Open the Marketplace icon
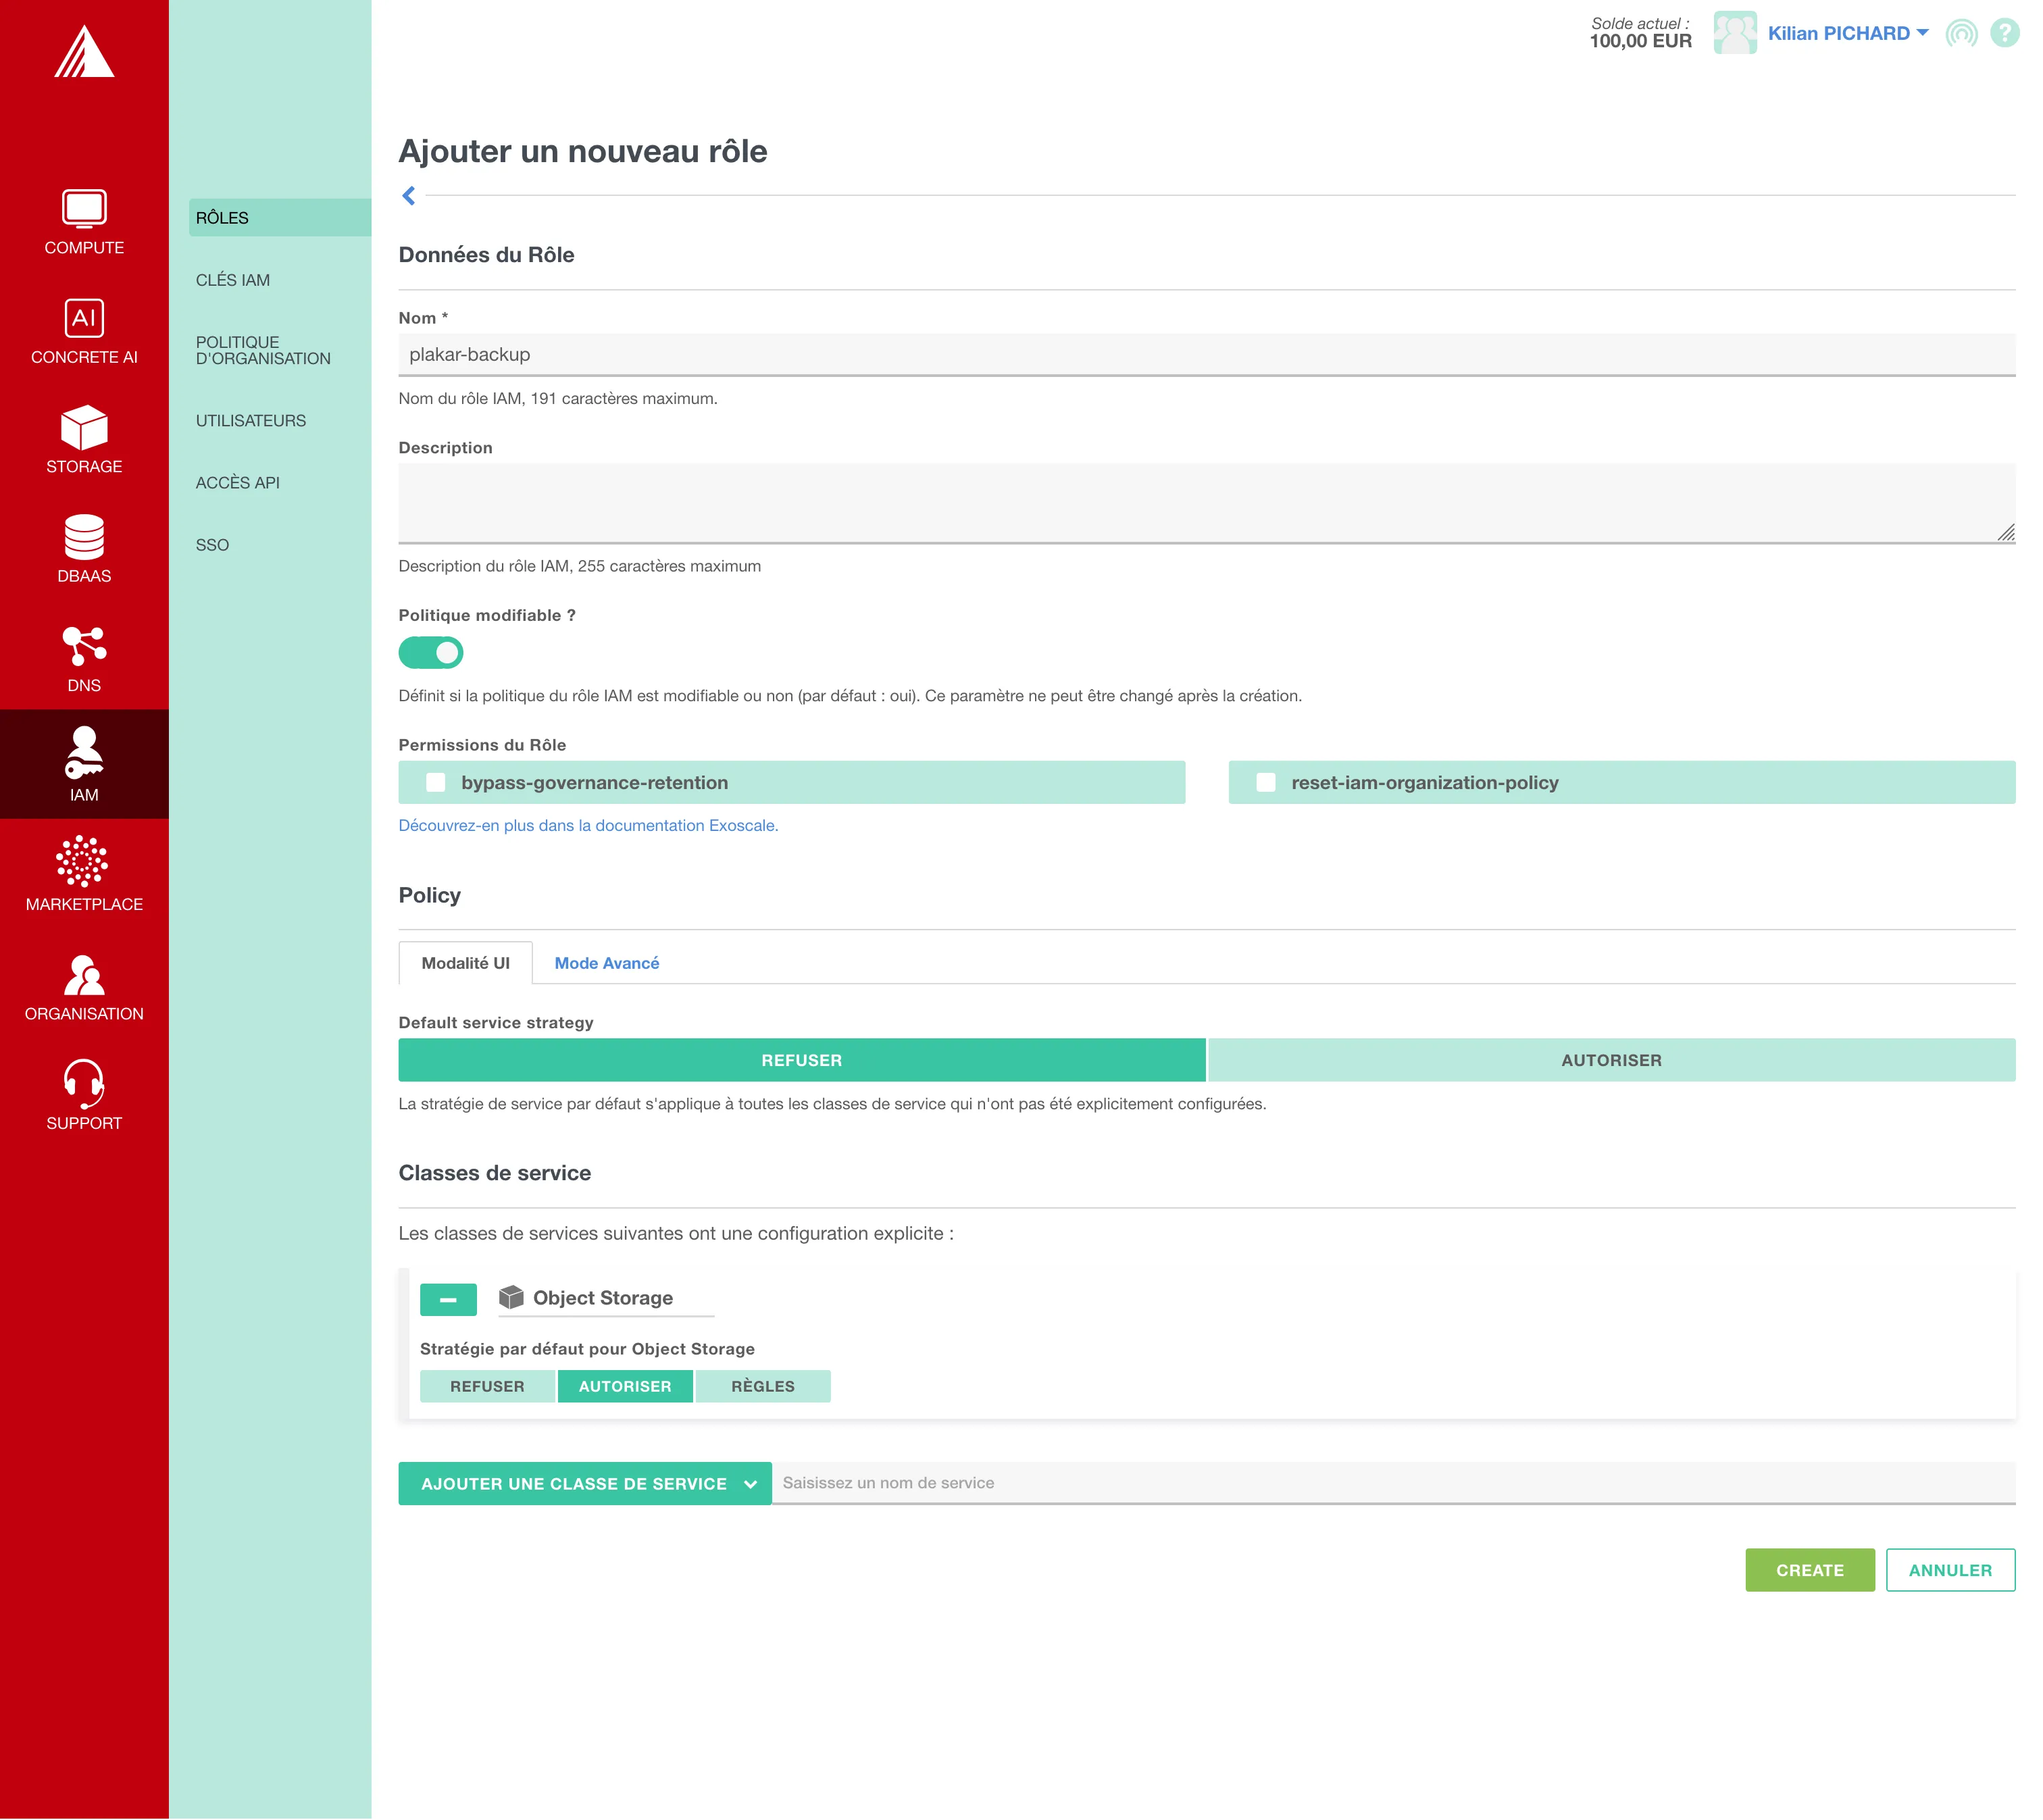Viewport: 2043px width, 1820px height. point(83,862)
